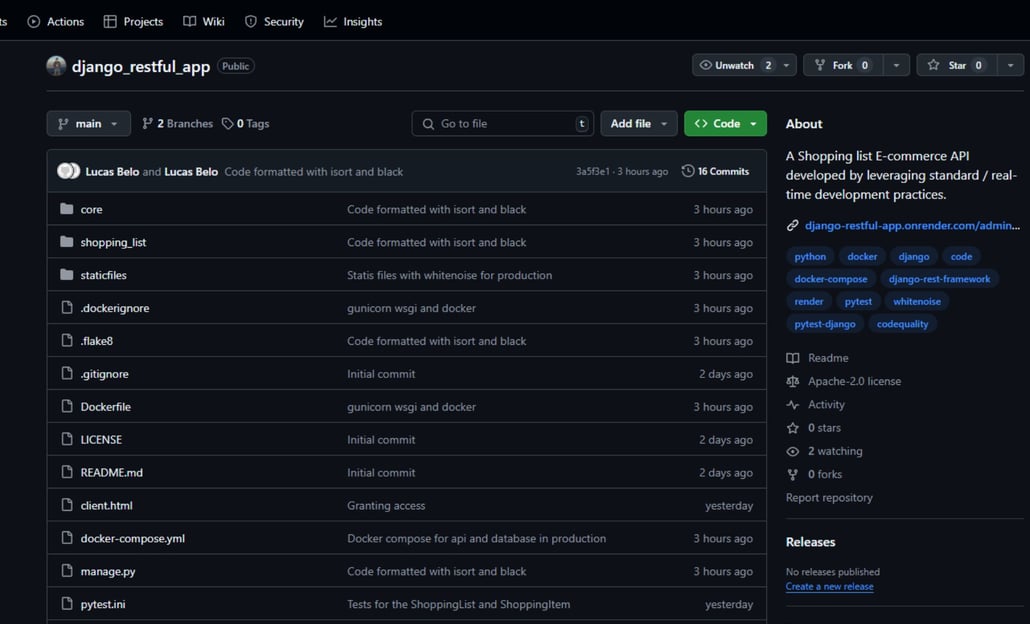Open the django-restful-app.onrender.com website link
This screenshot has width=1030, height=624.
click(912, 225)
